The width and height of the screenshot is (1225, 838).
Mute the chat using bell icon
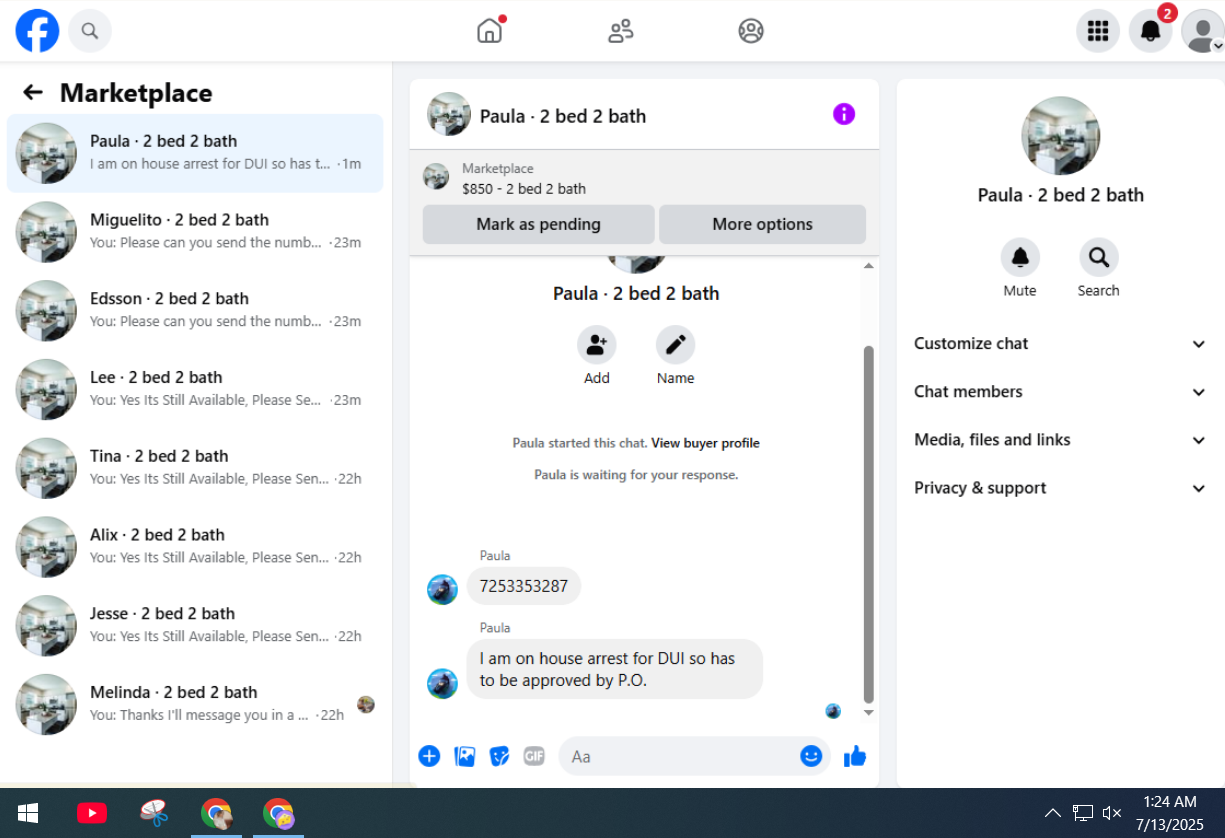(1020, 258)
